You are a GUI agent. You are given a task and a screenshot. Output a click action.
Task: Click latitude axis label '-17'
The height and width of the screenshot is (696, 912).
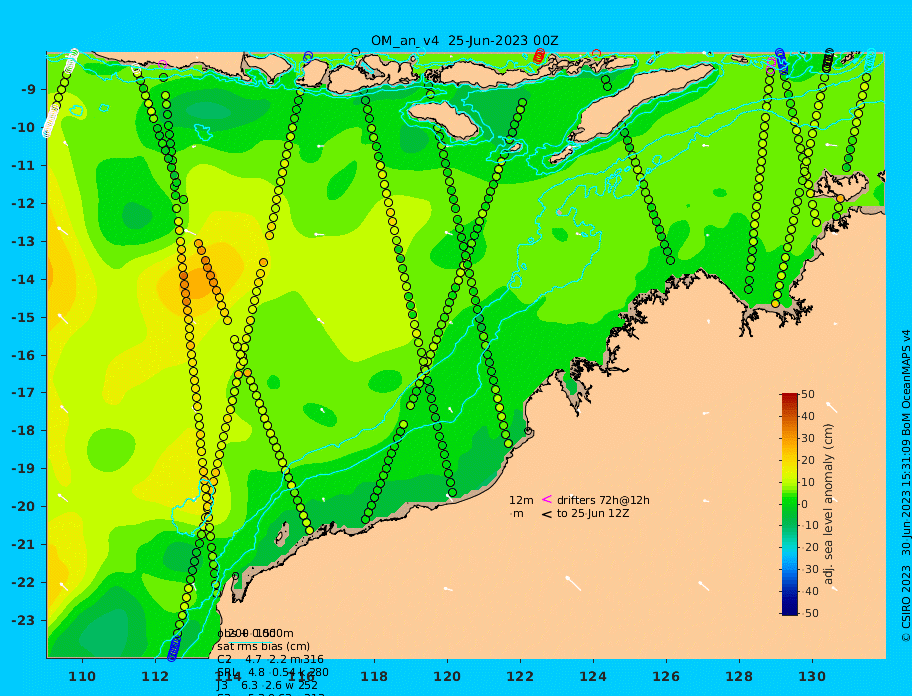[23, 393]
